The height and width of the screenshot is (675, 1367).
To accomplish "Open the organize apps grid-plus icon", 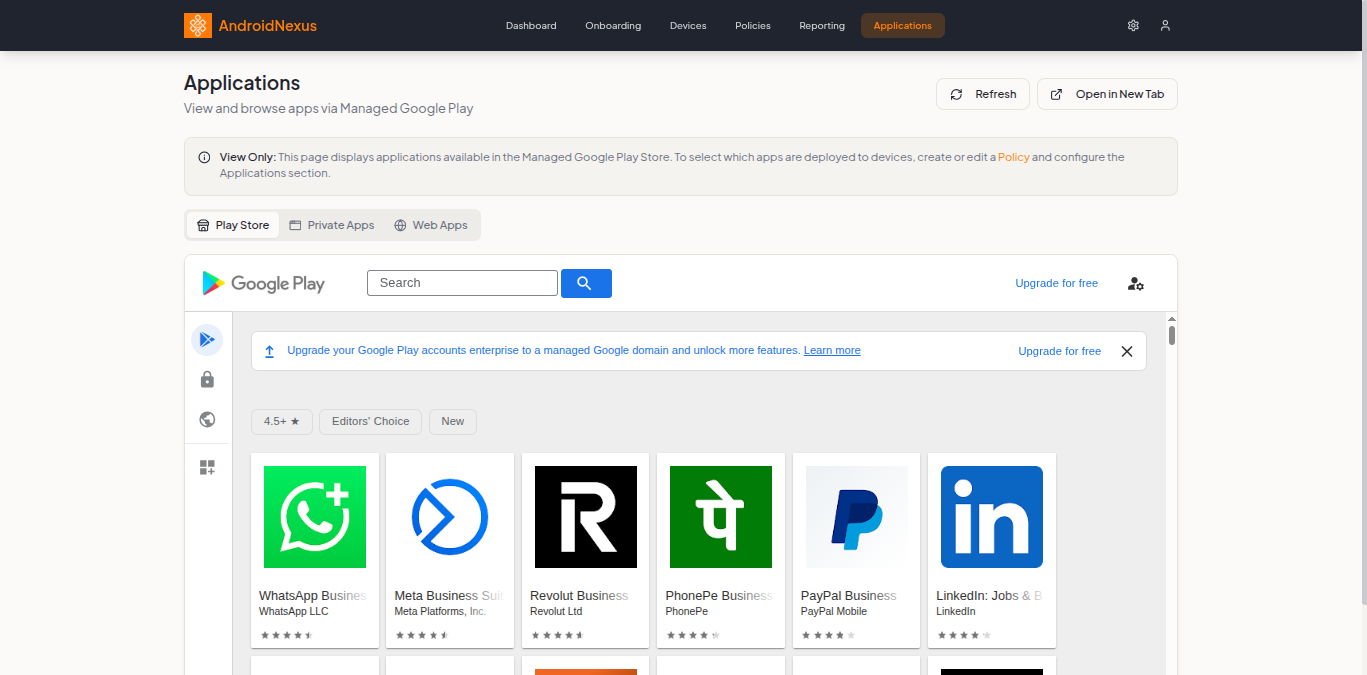I will point(207,467).
